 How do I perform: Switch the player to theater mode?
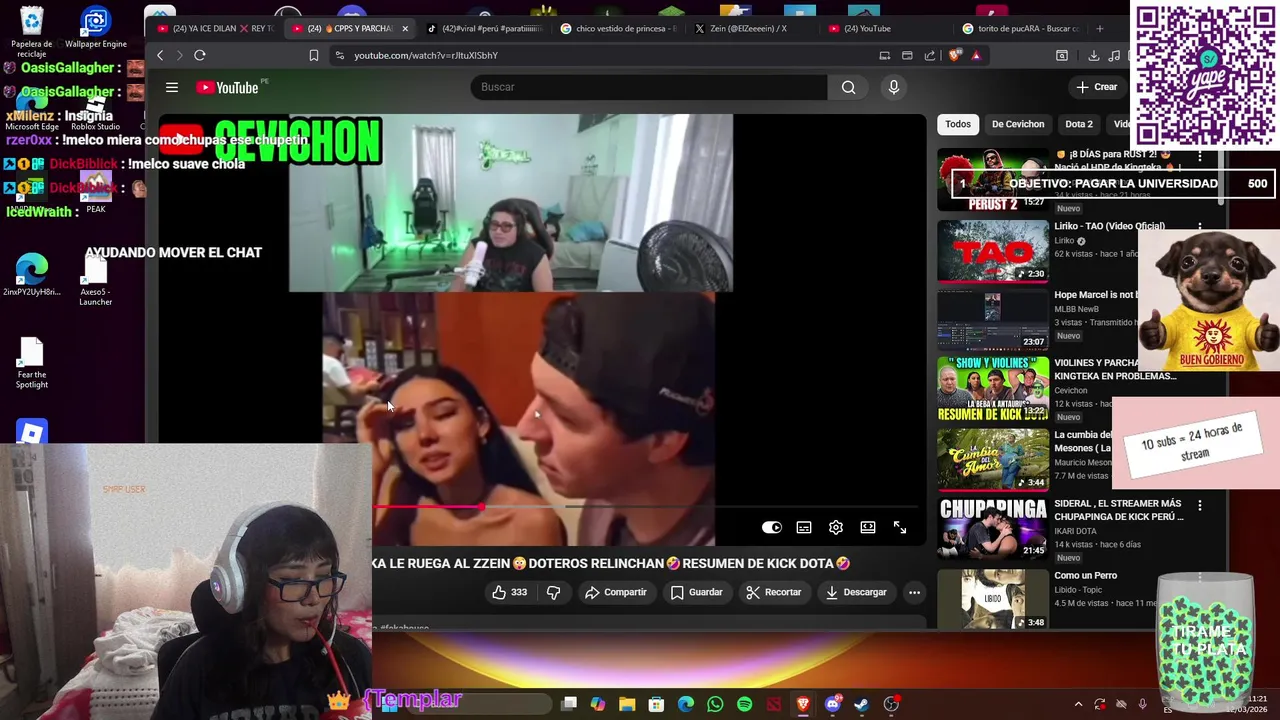868,528
